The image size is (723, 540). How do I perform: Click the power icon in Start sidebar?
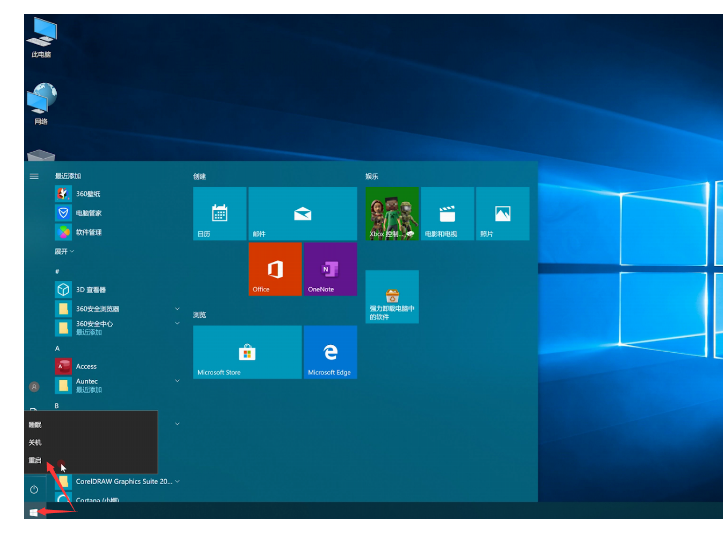[34, 489]
